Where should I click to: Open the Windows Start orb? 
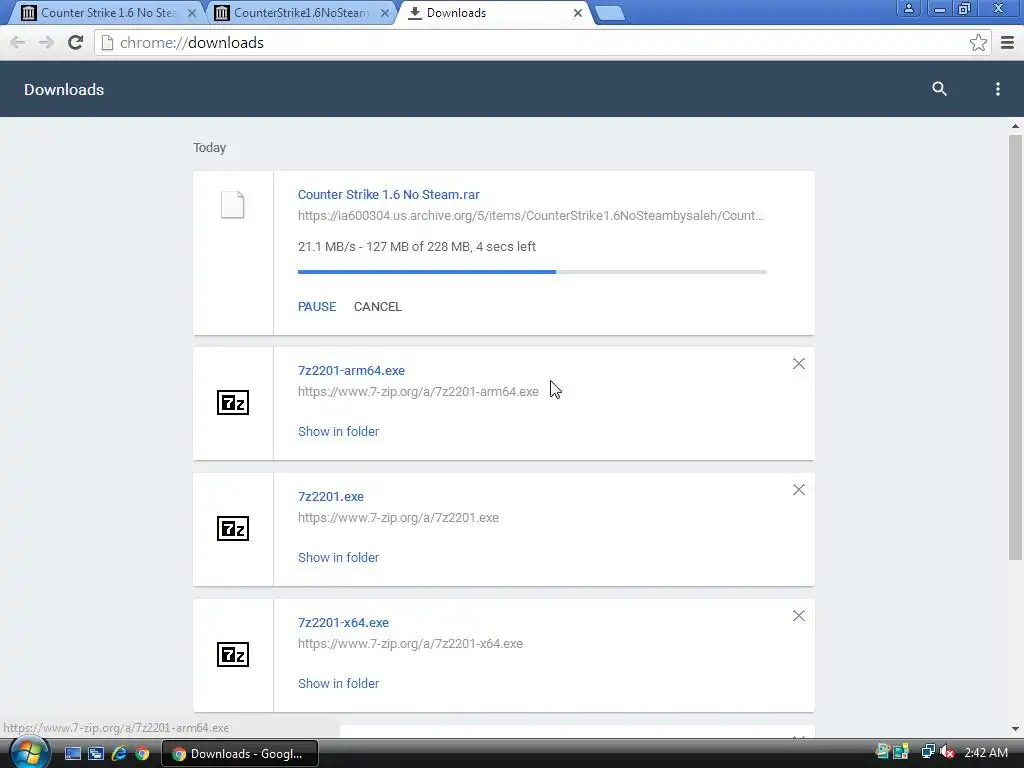pos(29,752)
